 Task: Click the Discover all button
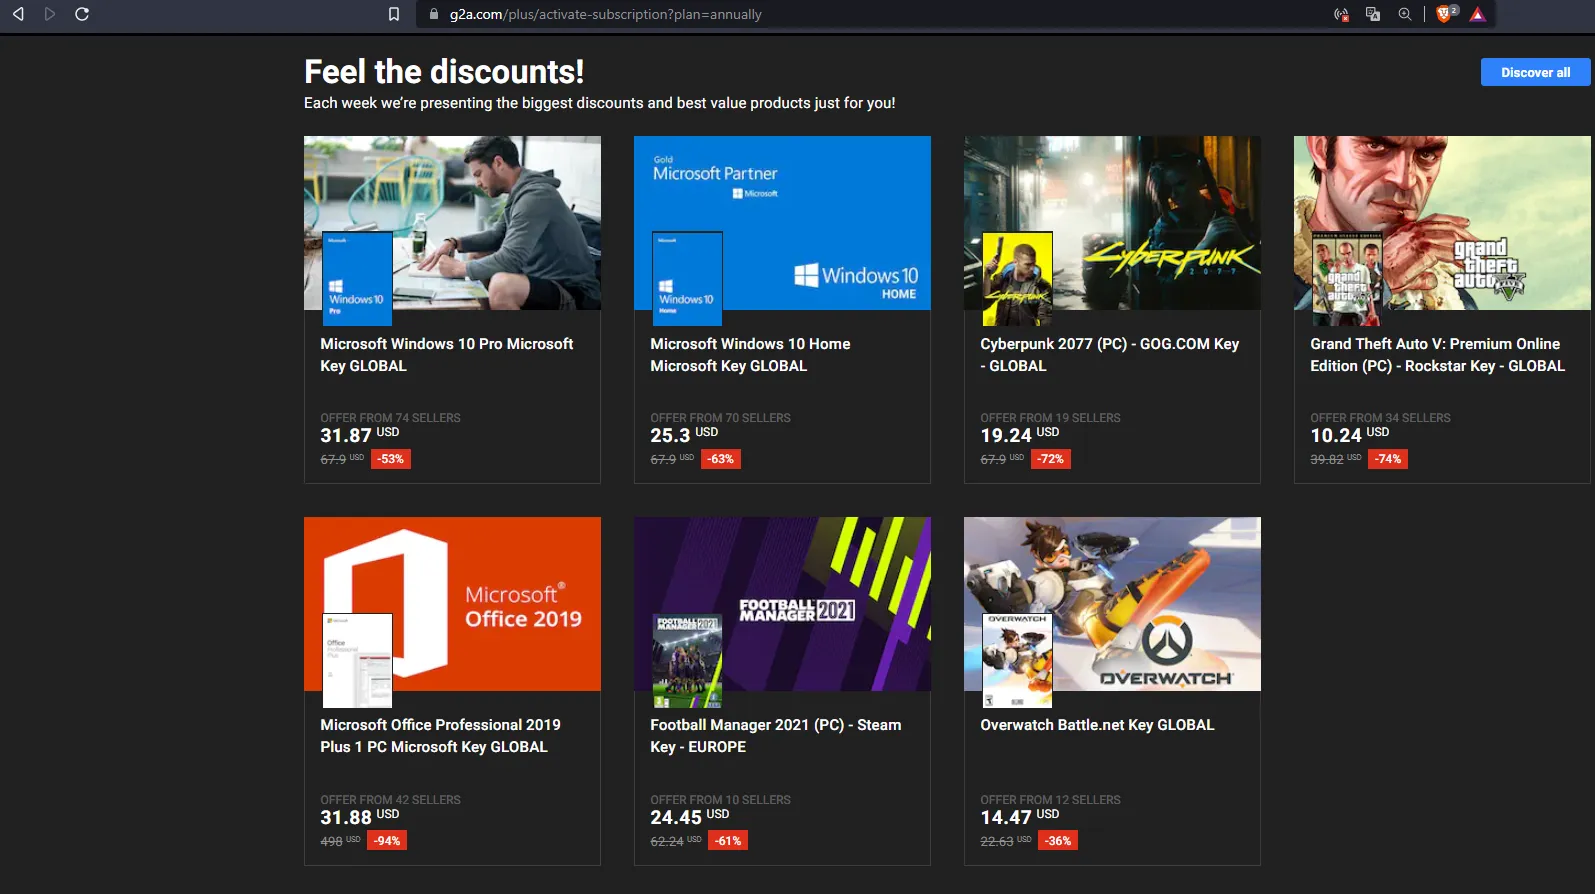point(1535,72)
